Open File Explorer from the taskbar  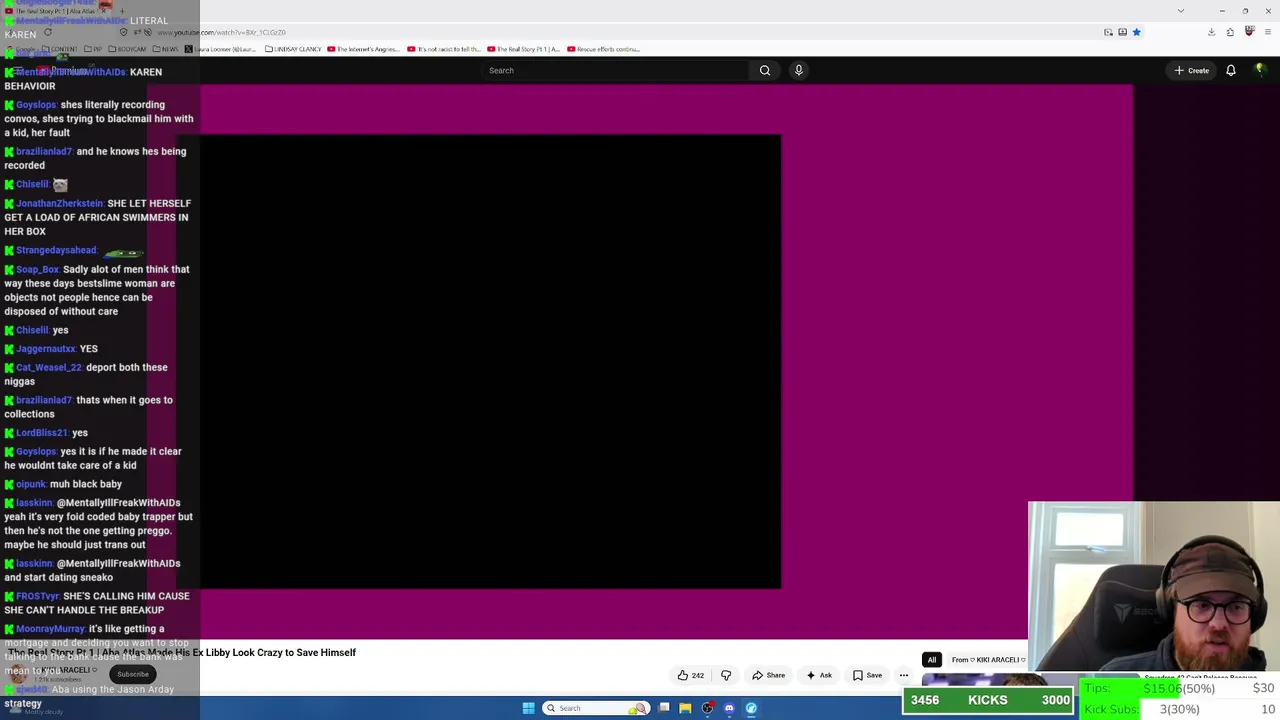[x=685, y=708]
